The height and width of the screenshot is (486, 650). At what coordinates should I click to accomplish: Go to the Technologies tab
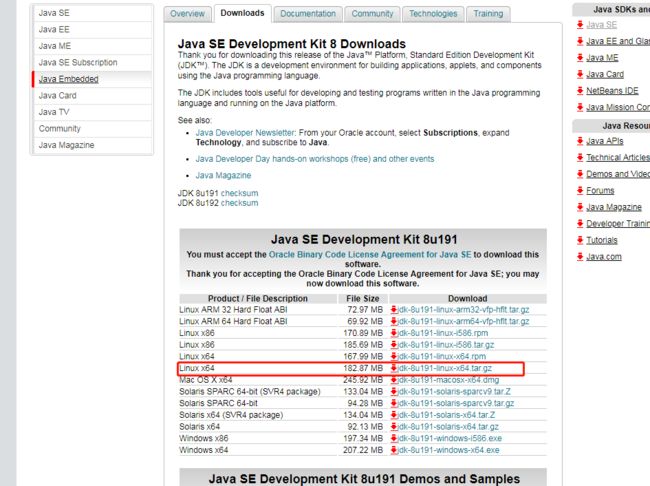(x=433, y=14)
